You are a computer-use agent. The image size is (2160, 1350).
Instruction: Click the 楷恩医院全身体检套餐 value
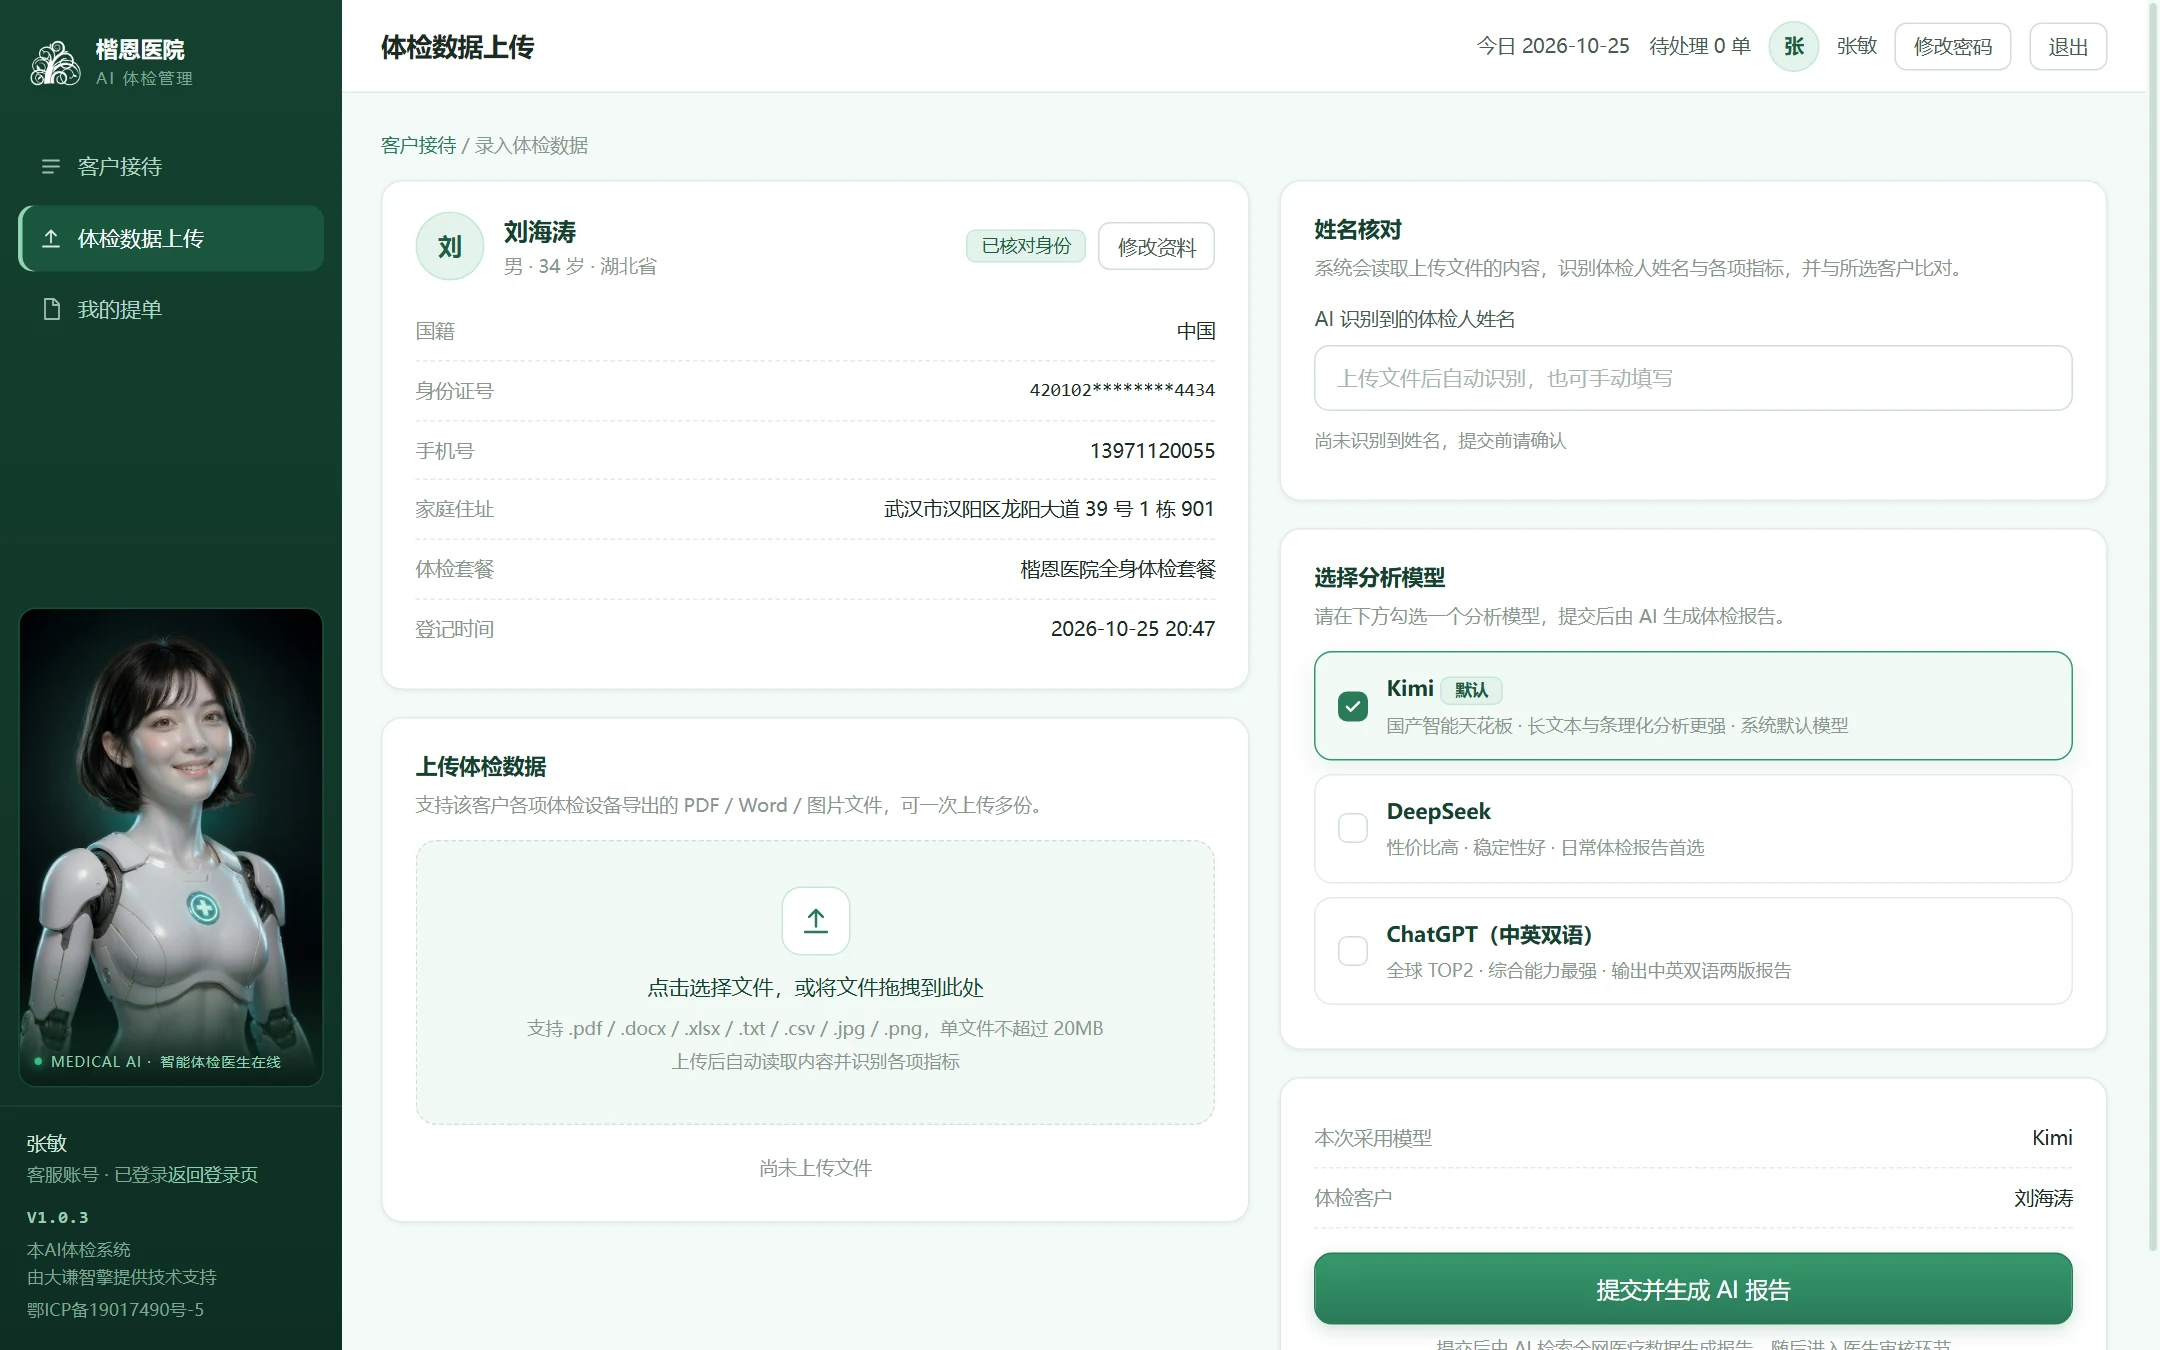pos(1118,569)
